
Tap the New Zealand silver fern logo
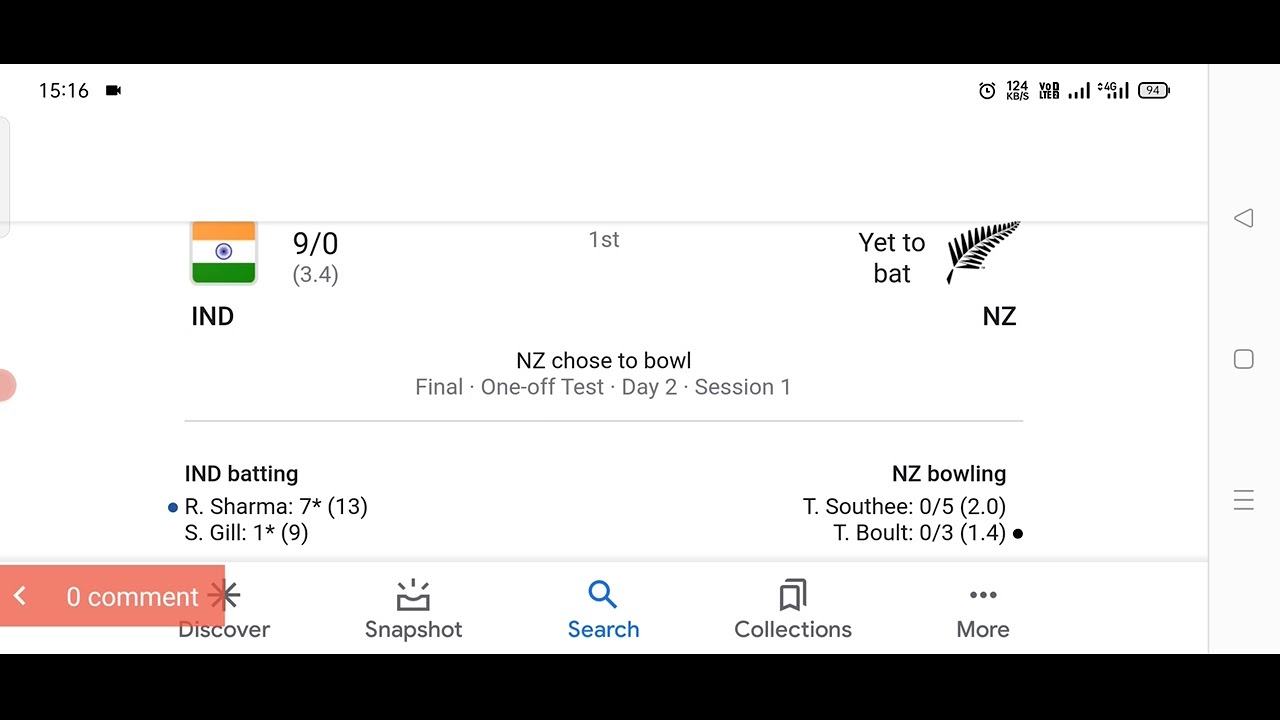click(983, 252)
